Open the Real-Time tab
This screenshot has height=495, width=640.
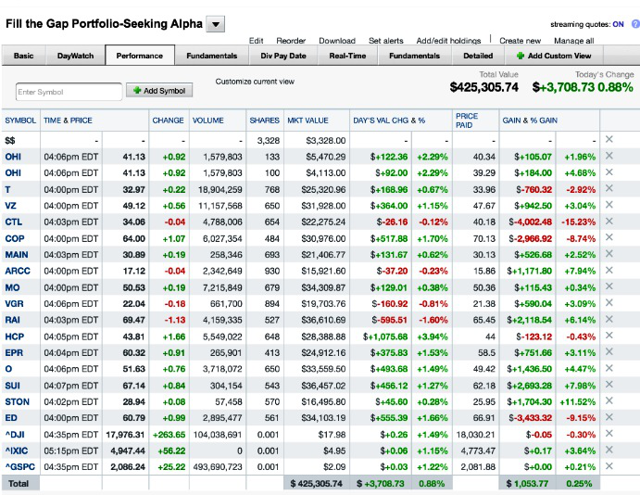[347, 55]
